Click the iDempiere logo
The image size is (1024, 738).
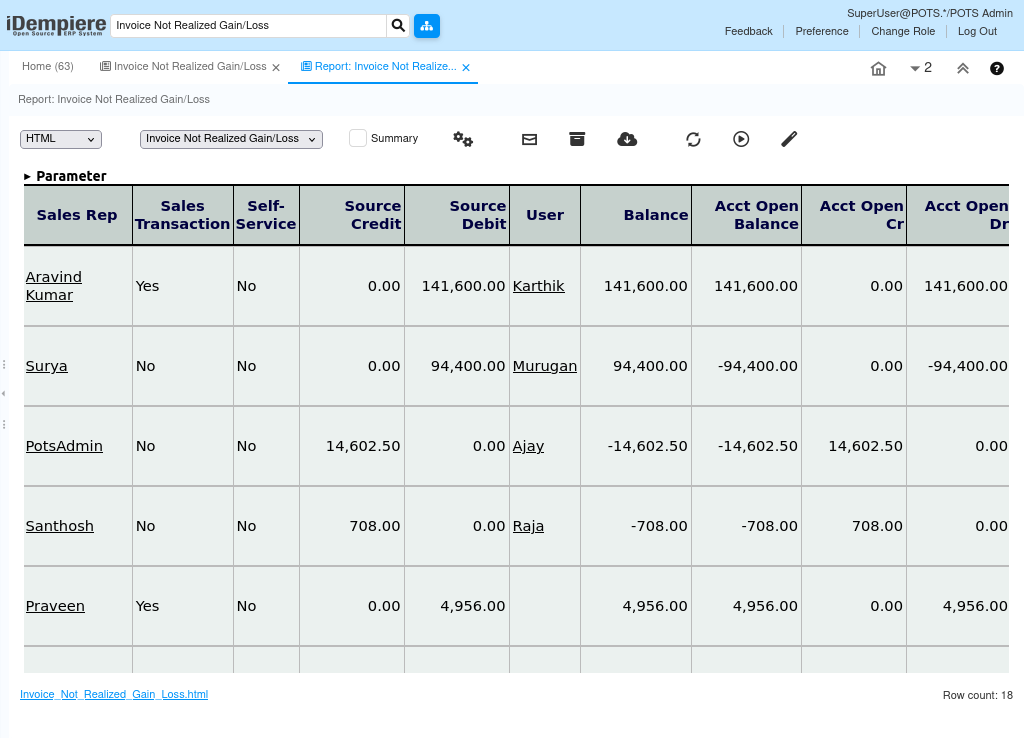[x=56, y=25]
